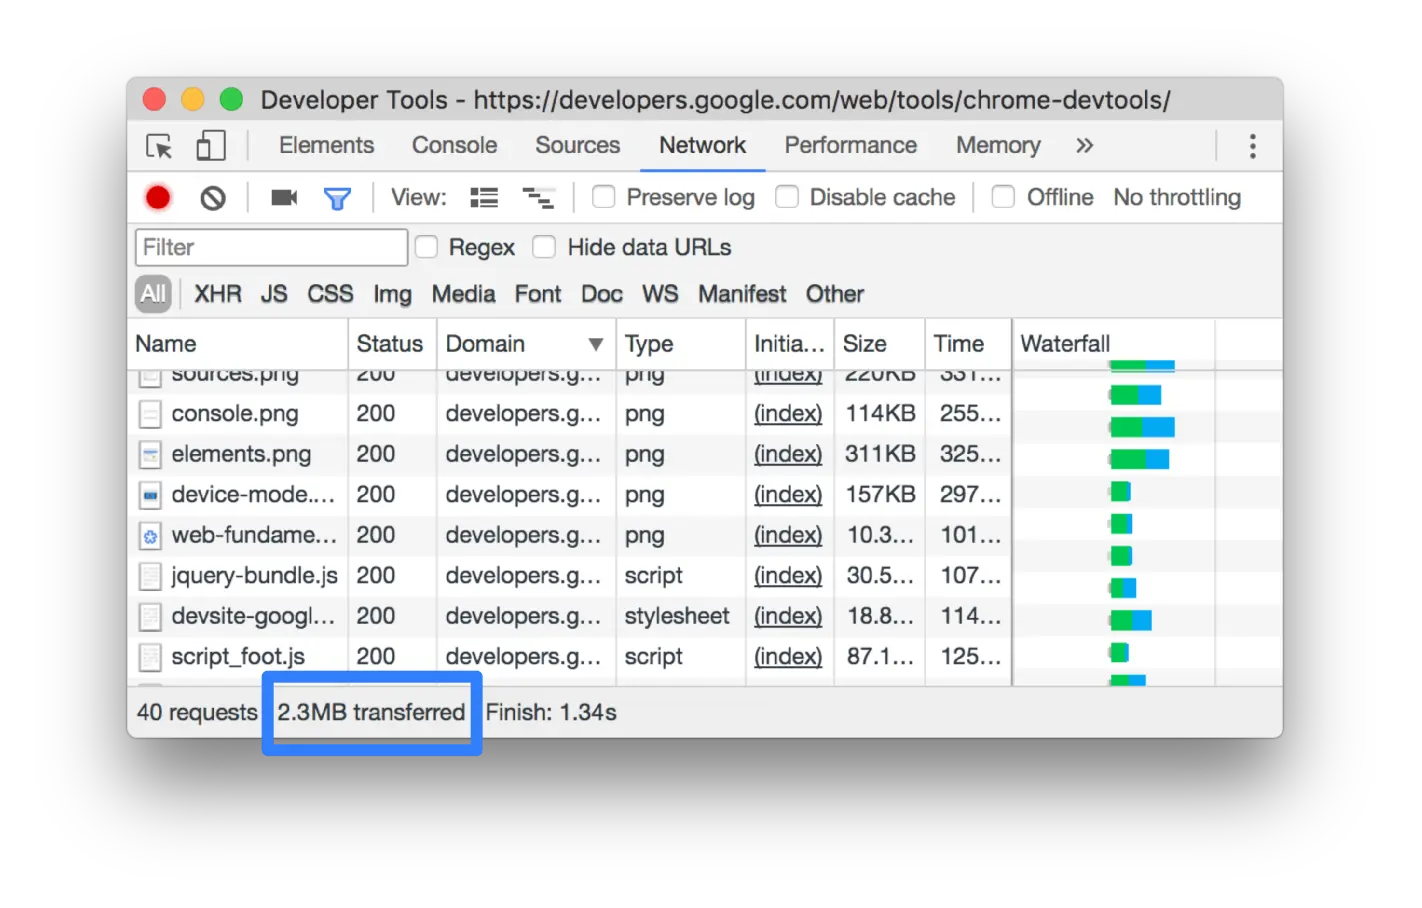The height and width of the screenshot is (908, 1422).
Task: Click the Waterfall column header
Action: coord(1065,344)
